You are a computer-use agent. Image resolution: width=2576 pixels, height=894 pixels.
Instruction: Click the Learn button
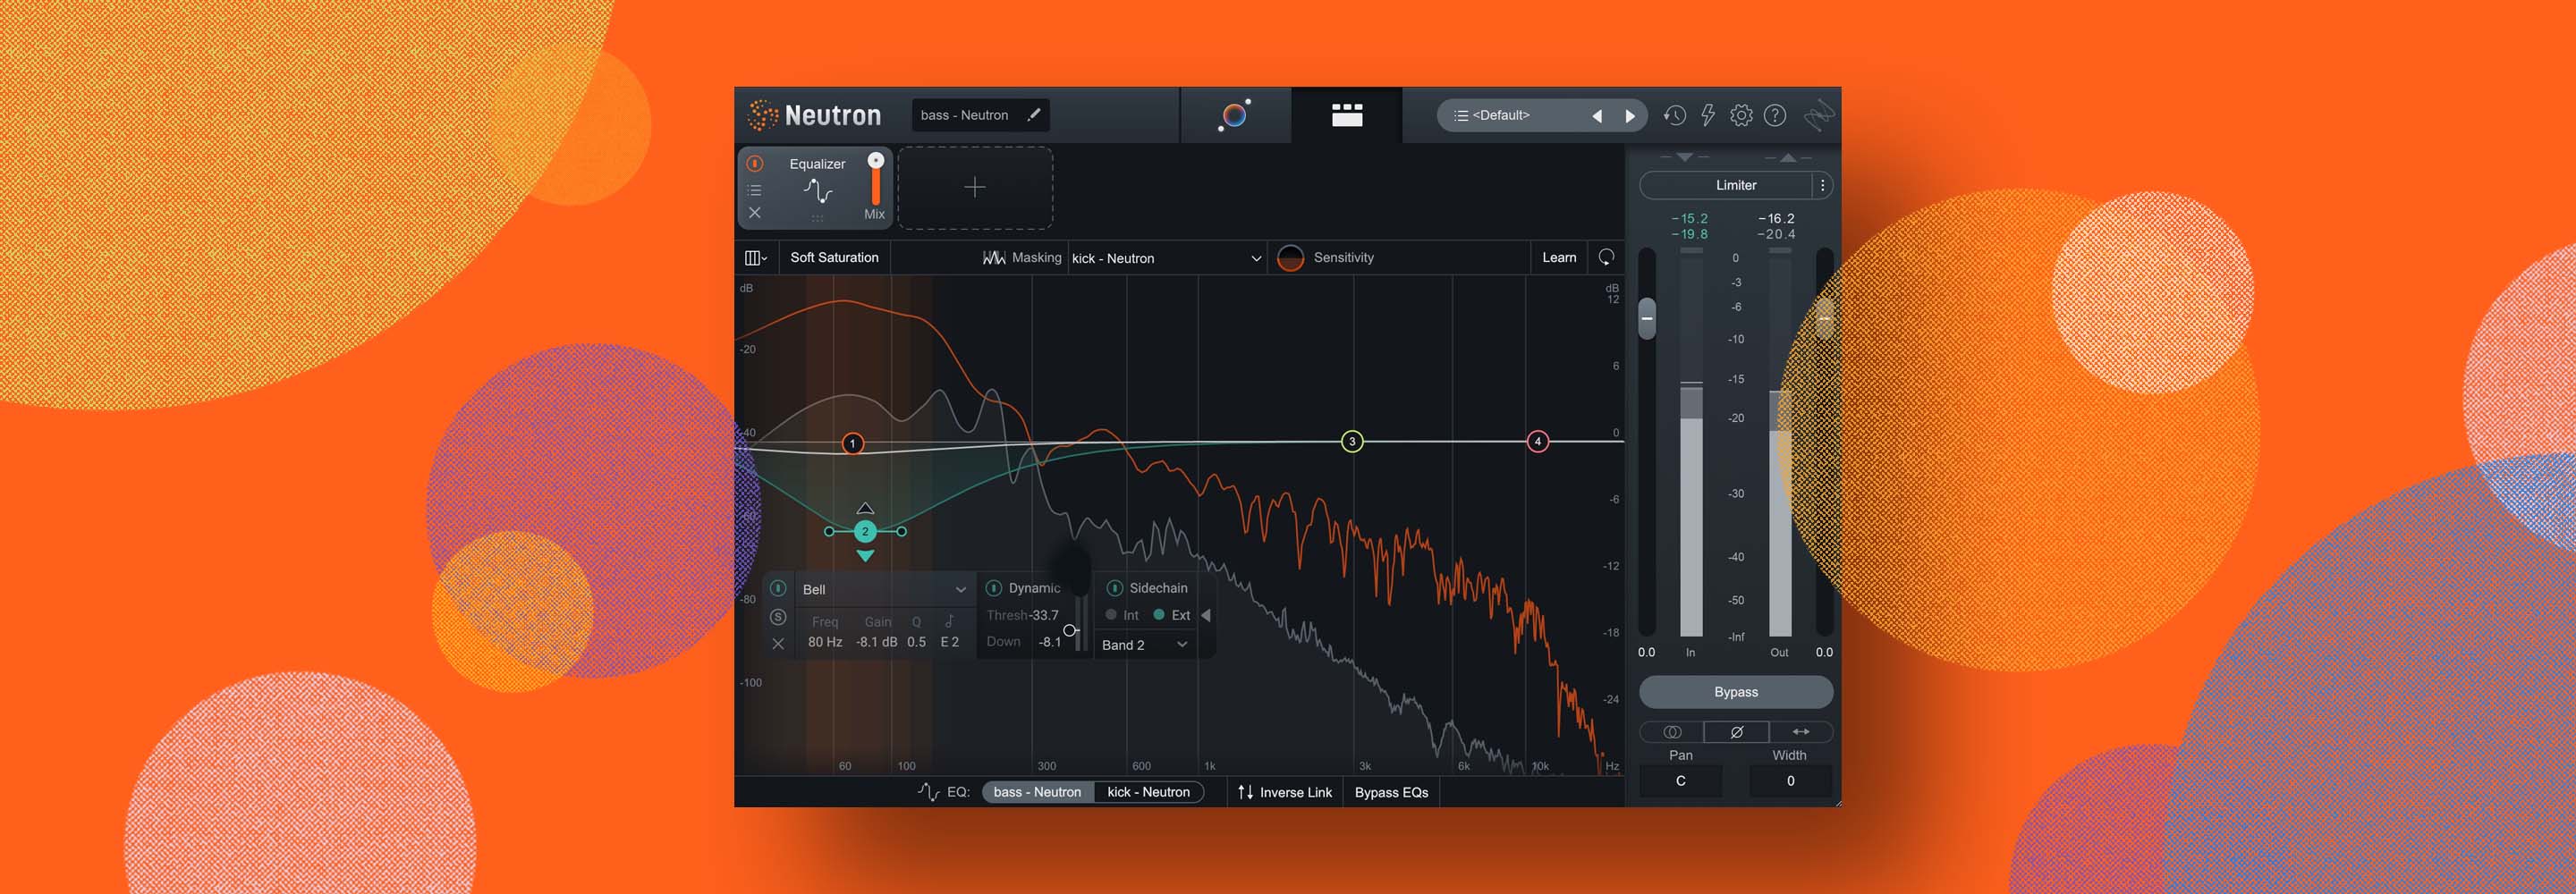[x=1559, y=258]
